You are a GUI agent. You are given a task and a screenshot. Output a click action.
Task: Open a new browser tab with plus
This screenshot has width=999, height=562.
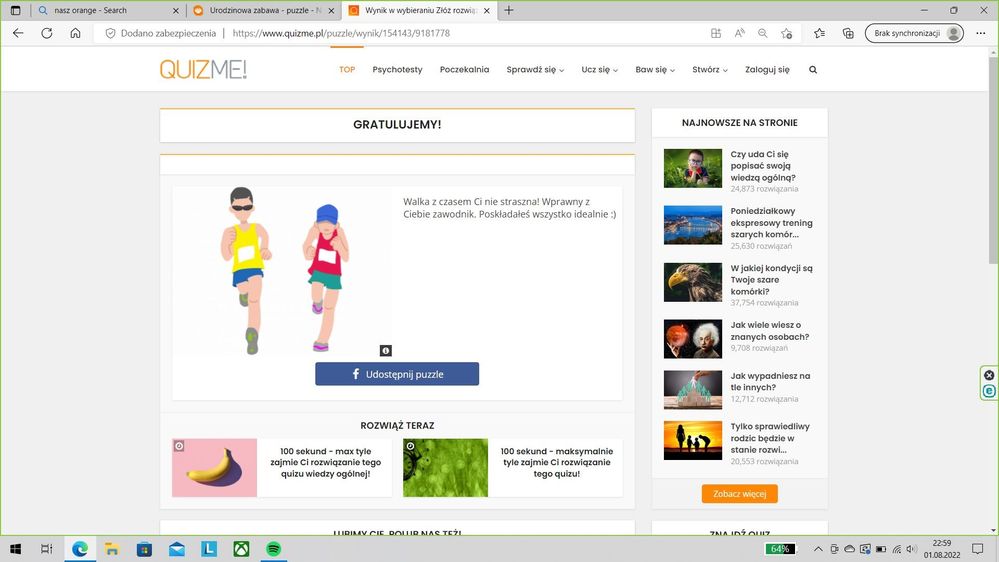[509, 10]
